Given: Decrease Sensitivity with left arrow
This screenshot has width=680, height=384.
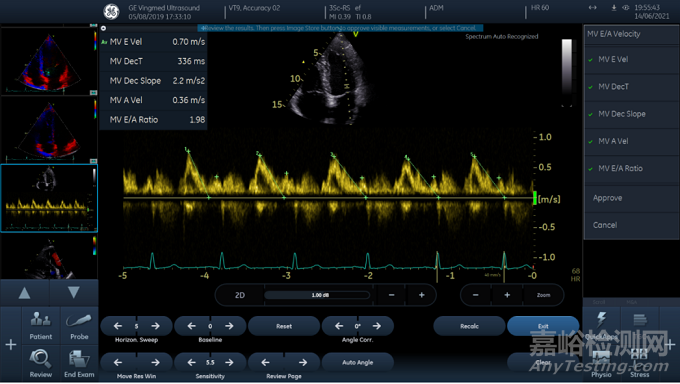Looking at the screenshot, I should coord(191,362).
